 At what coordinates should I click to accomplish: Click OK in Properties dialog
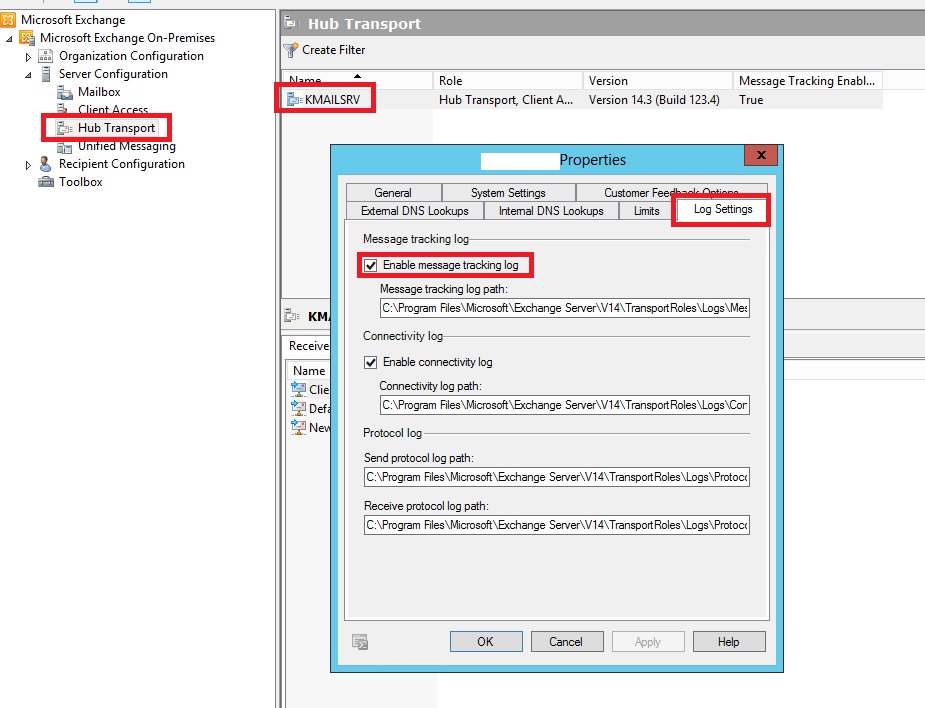click(486, 642)
